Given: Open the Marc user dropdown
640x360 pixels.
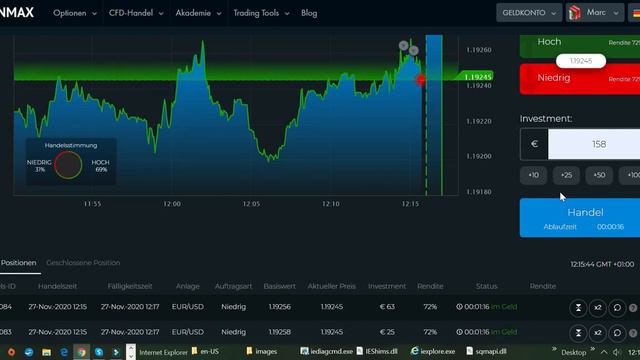Looking at the screenshot, I should tap(595, 13).
